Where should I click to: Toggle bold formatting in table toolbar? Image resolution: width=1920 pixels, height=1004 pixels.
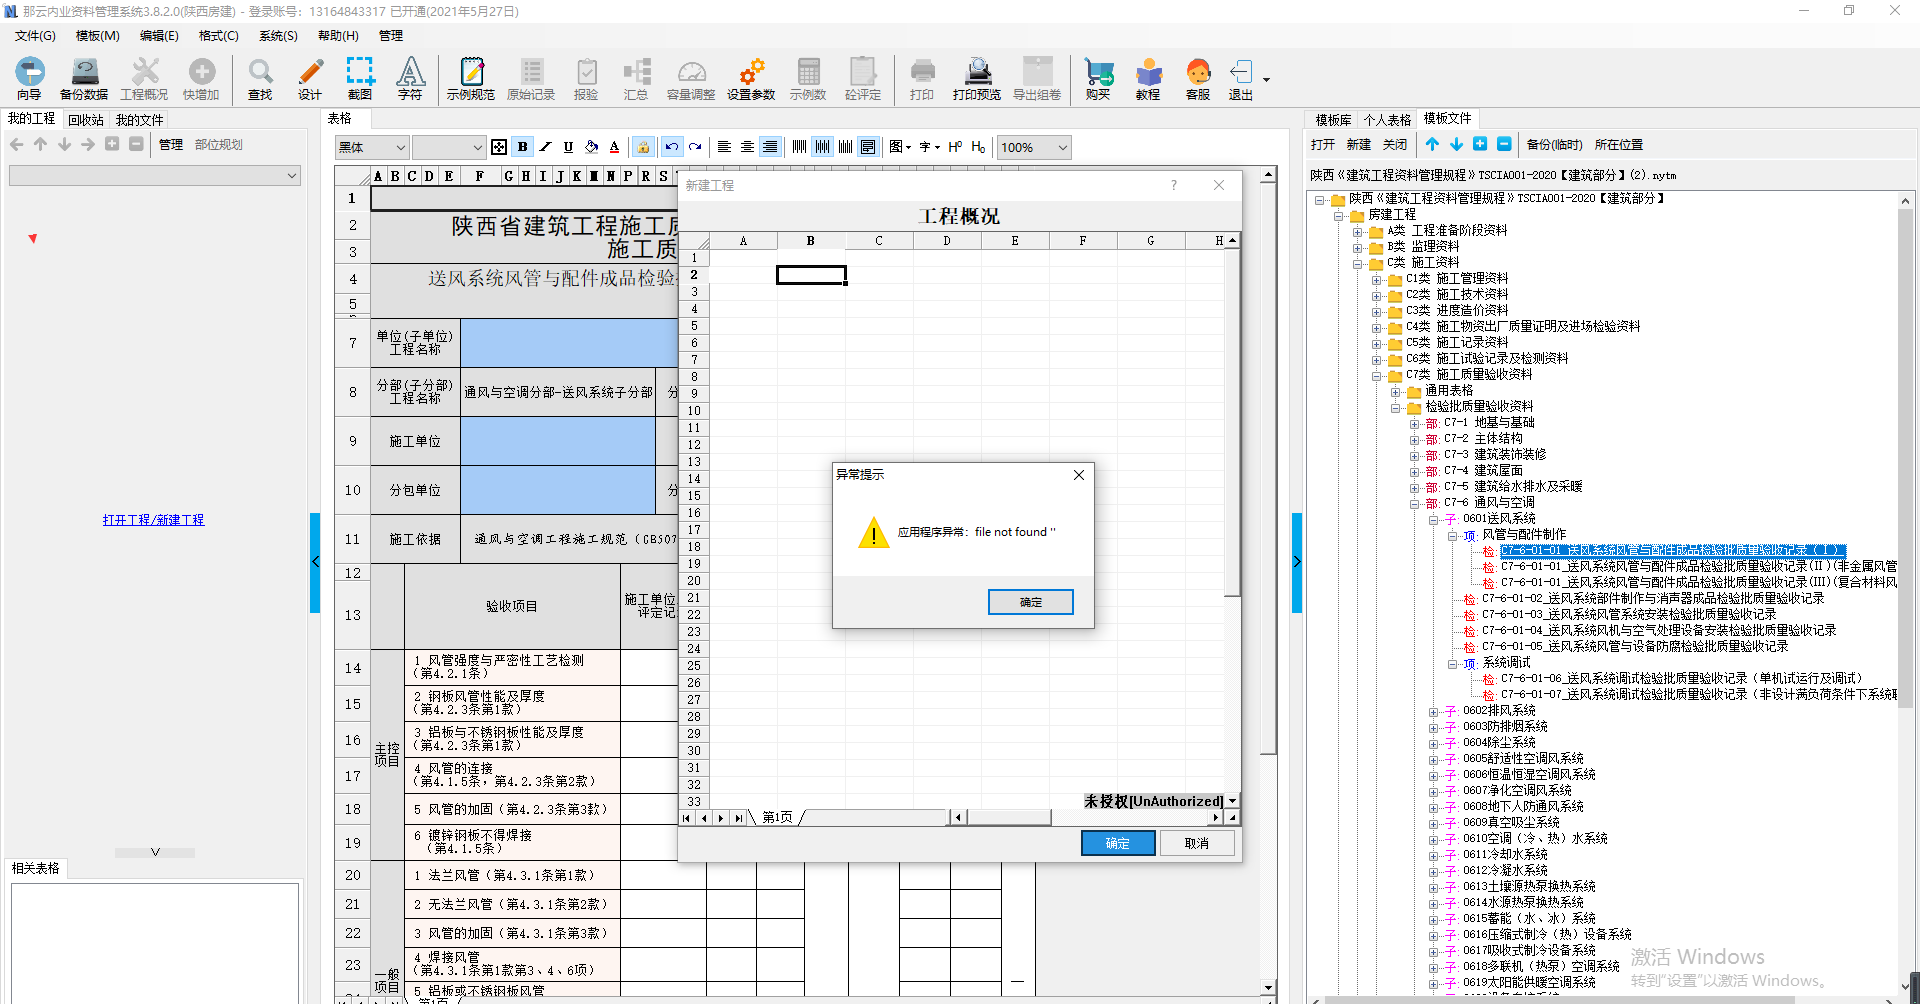click(523, 147)
